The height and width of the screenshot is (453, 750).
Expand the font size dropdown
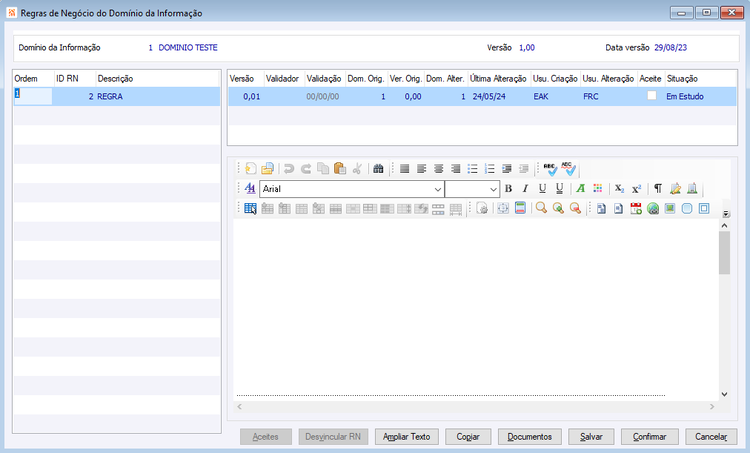493,189
